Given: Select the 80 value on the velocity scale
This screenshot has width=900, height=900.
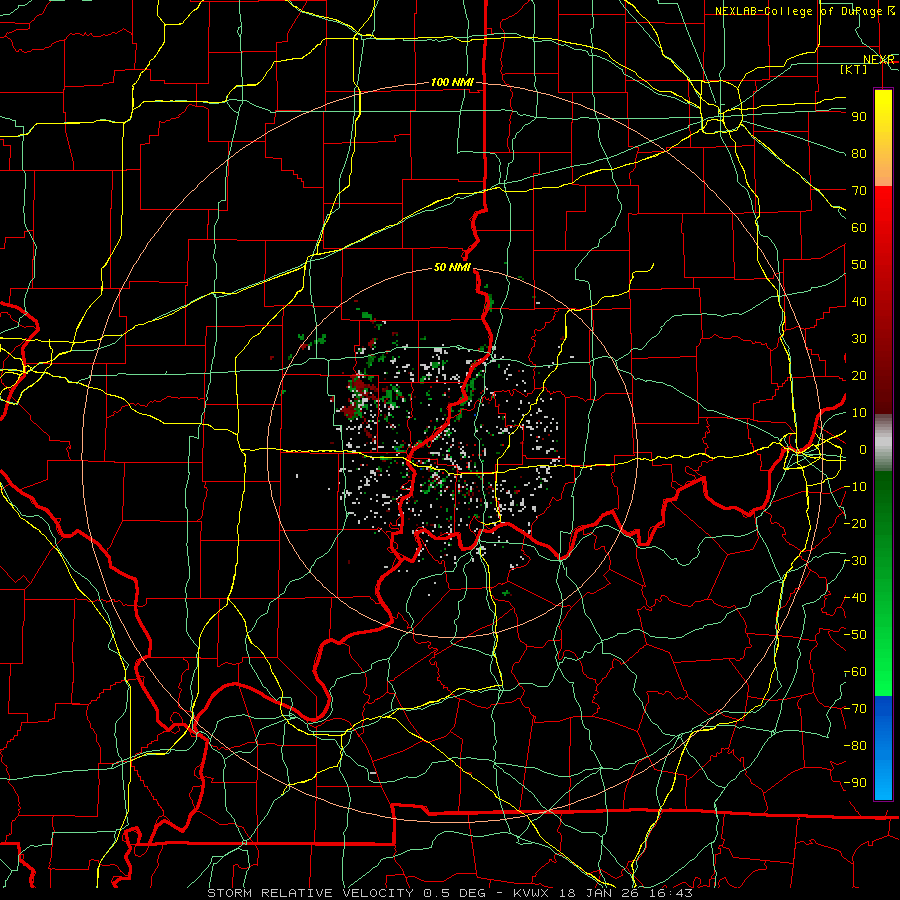Looking at the screenshot, I should click(x=859, y=154).
